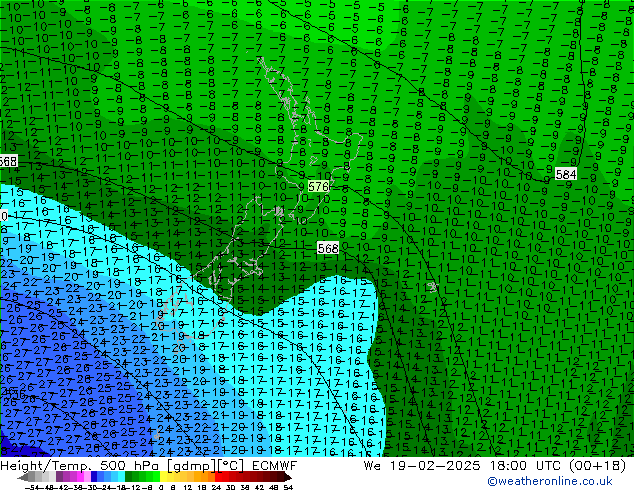
Task: Click the '54' legend scale value
Action: point(288,487)
